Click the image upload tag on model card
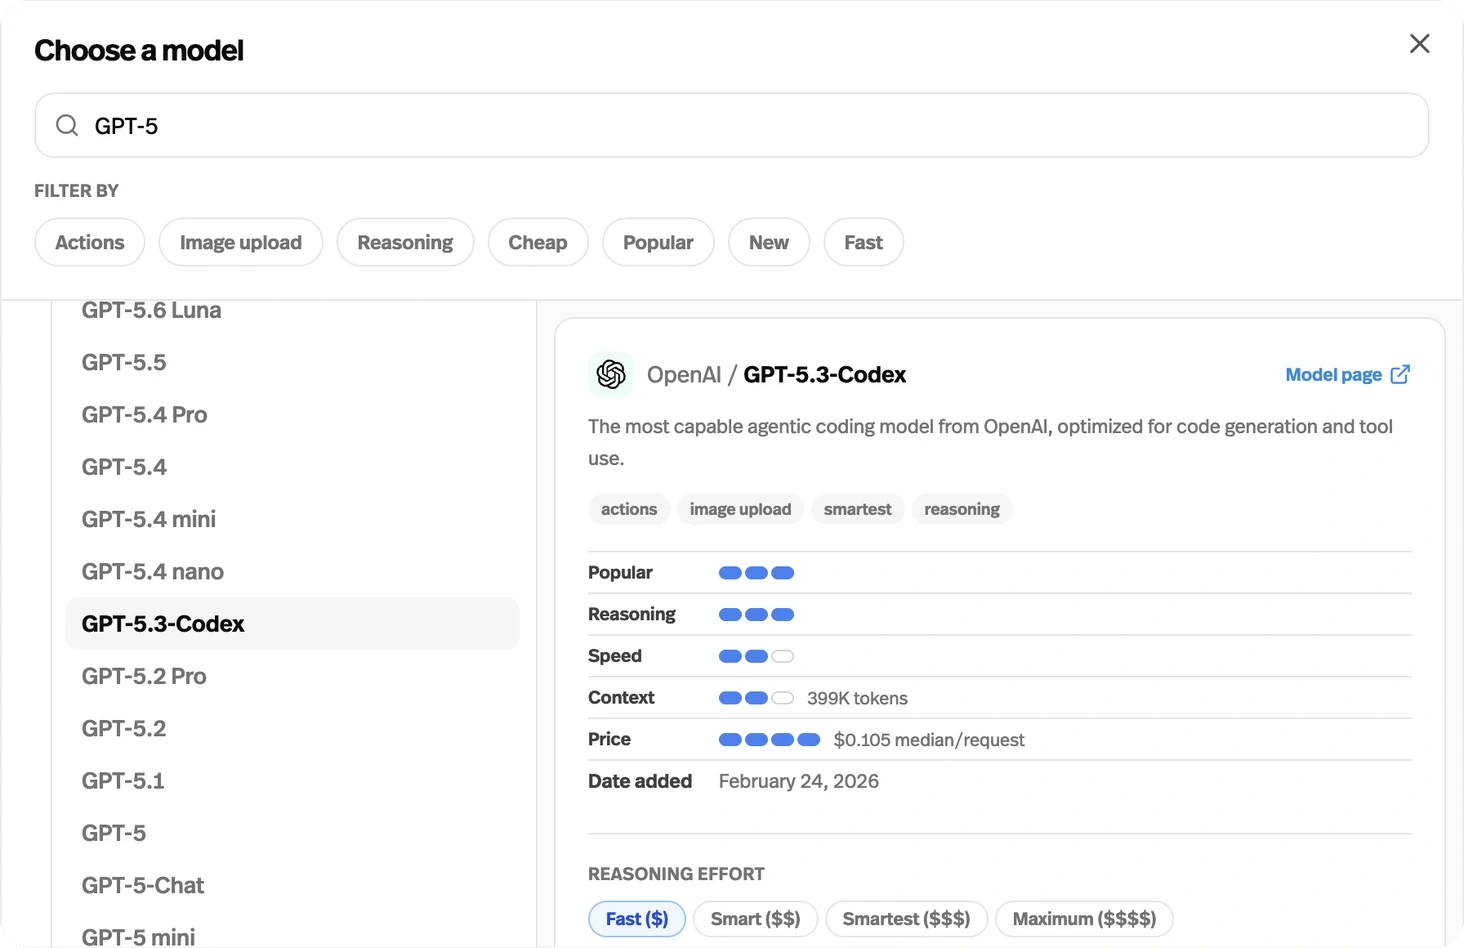Image resolution: width=1464 pixels, height=948 pixels. pyautogui.click(x=740, y=509)
